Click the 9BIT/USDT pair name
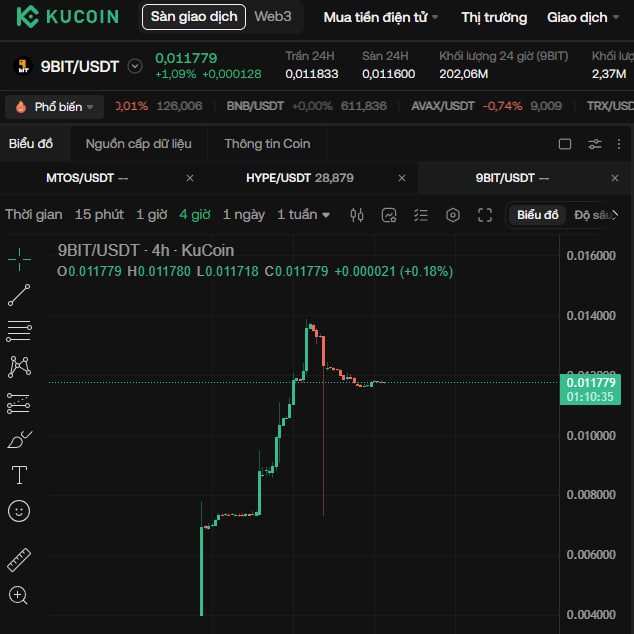The image size is (634, 634). point(80,66)
